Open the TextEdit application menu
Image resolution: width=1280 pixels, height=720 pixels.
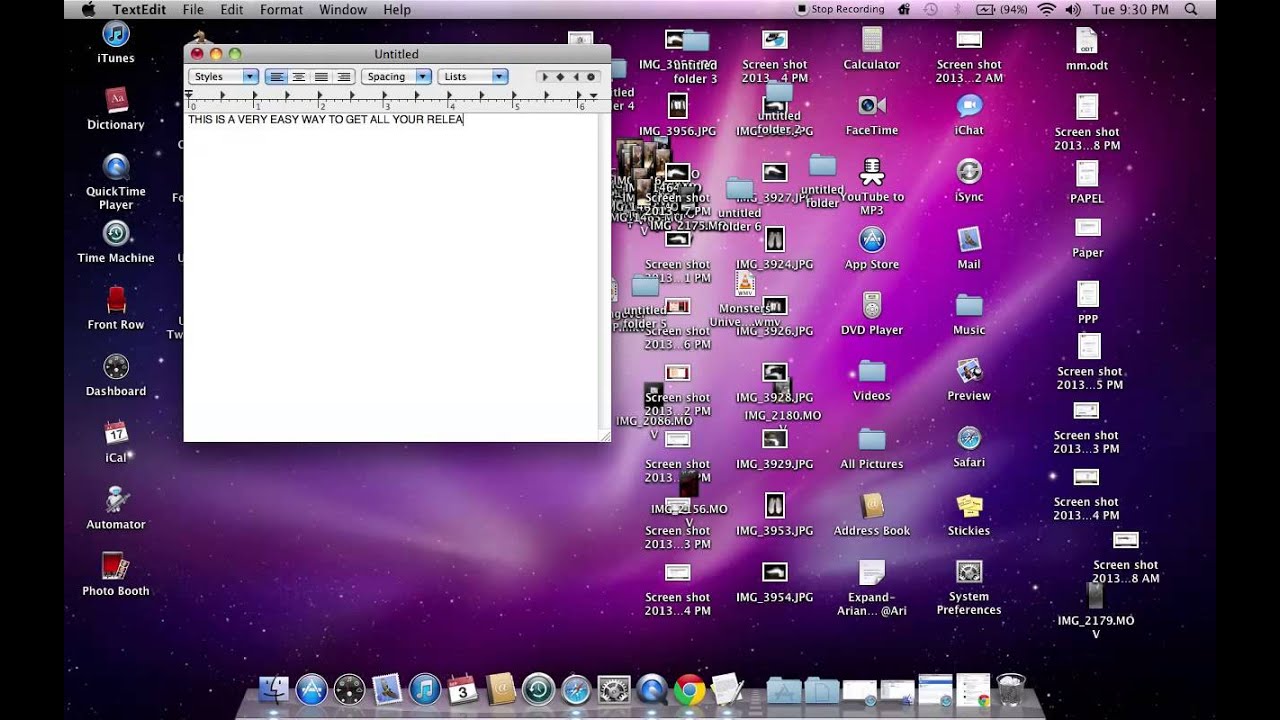pos(140,9)
